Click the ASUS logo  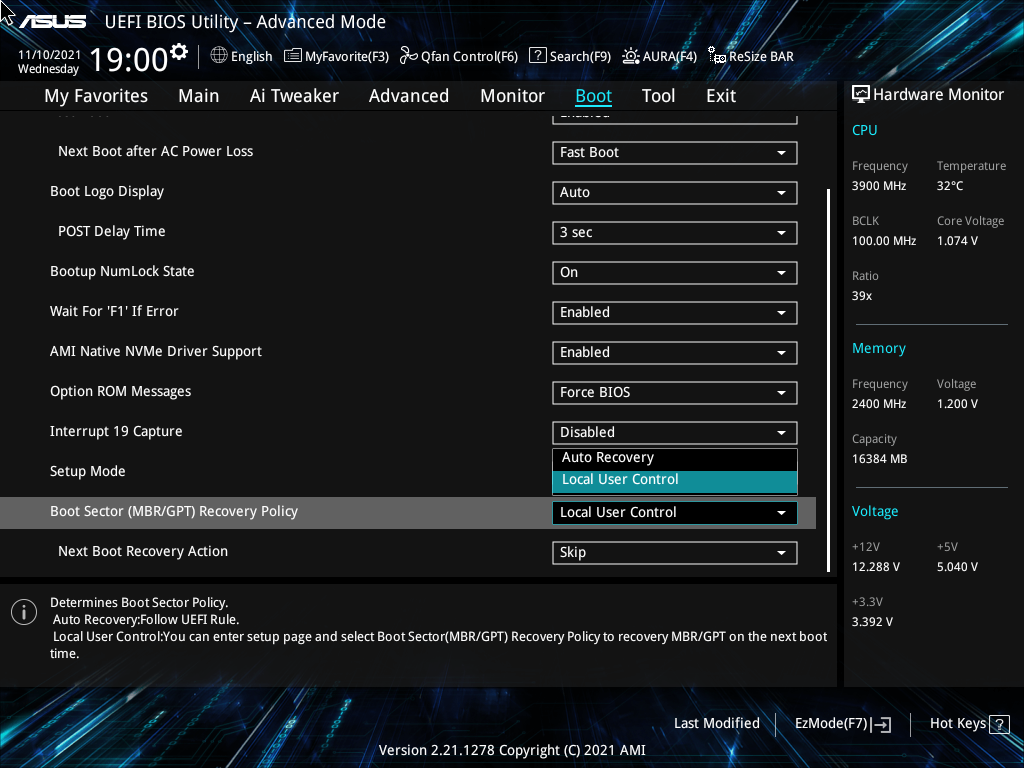(x=52, y=22)
